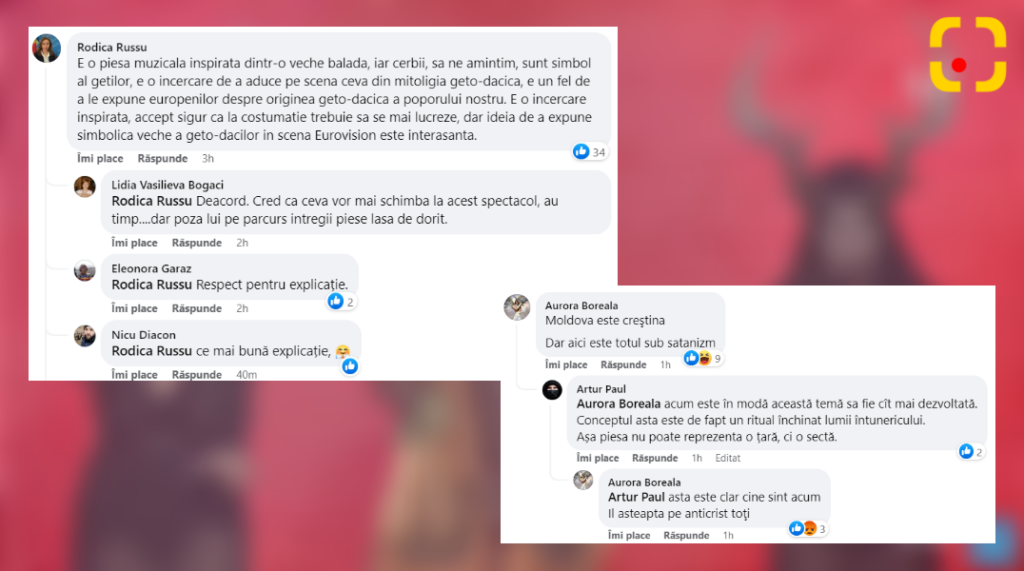Image resolution: width=1024 pixels, height=571 pixels.
Task: Open the Rodica Russu author name link
Action: (112, 47)
